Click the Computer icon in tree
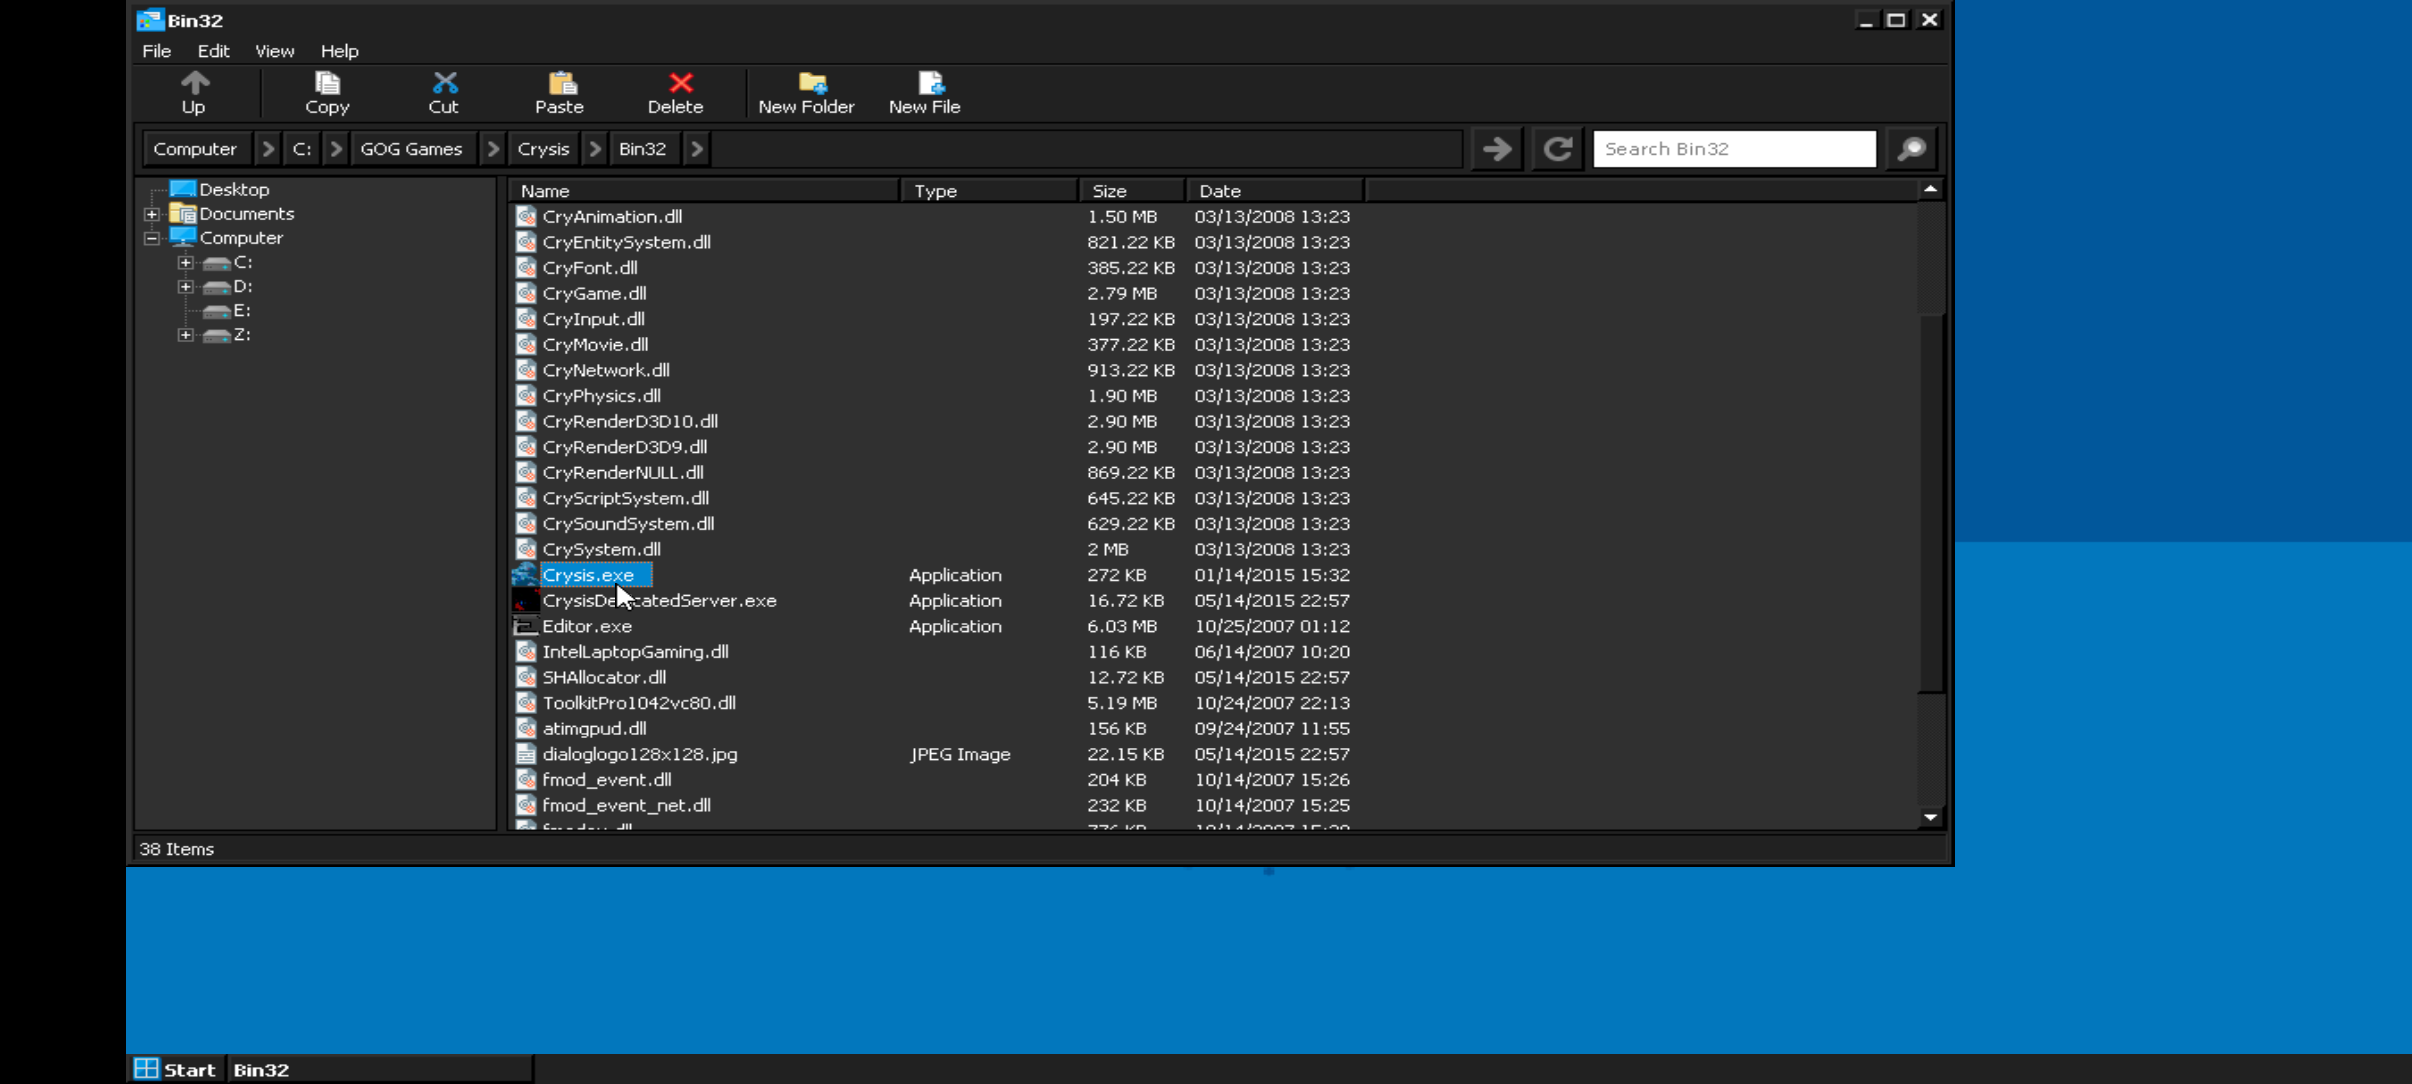Screen dimensions: 2412x1084 182,237
